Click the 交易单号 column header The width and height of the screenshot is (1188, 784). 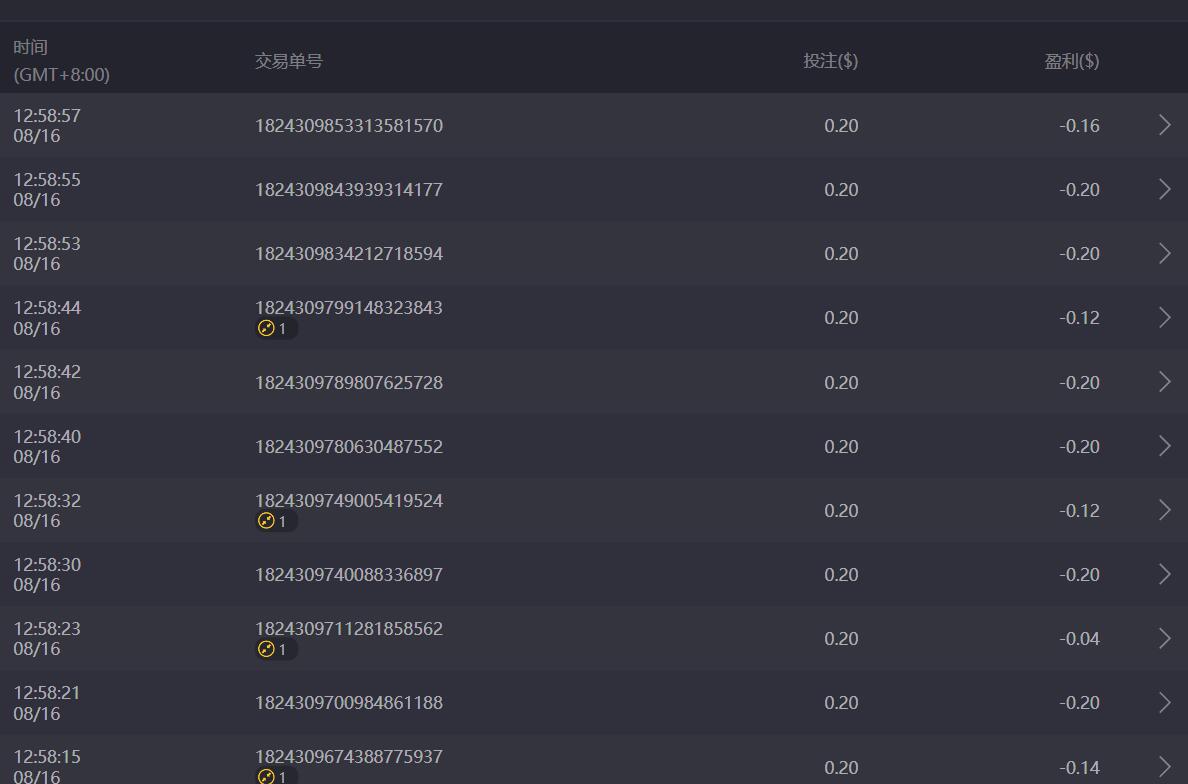(288, 61)
